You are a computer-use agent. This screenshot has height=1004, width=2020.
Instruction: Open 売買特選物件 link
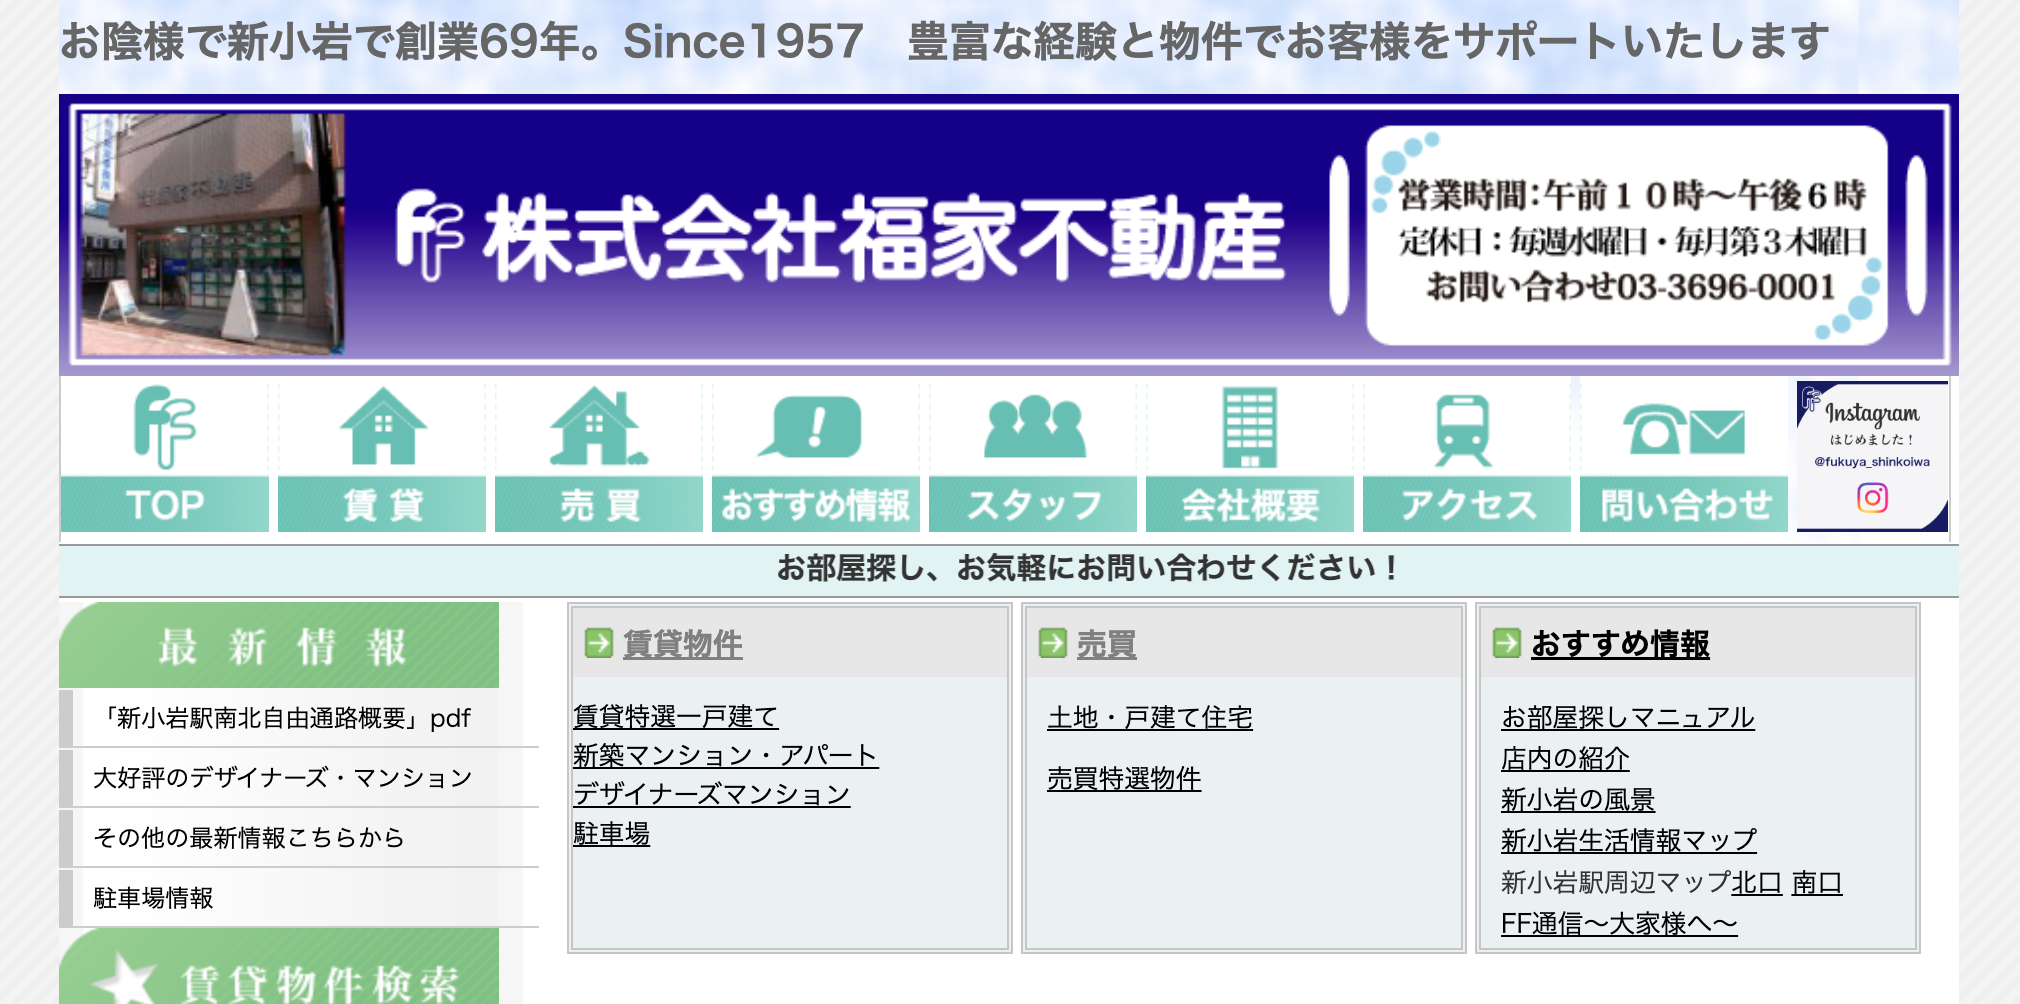(1124, 778)
